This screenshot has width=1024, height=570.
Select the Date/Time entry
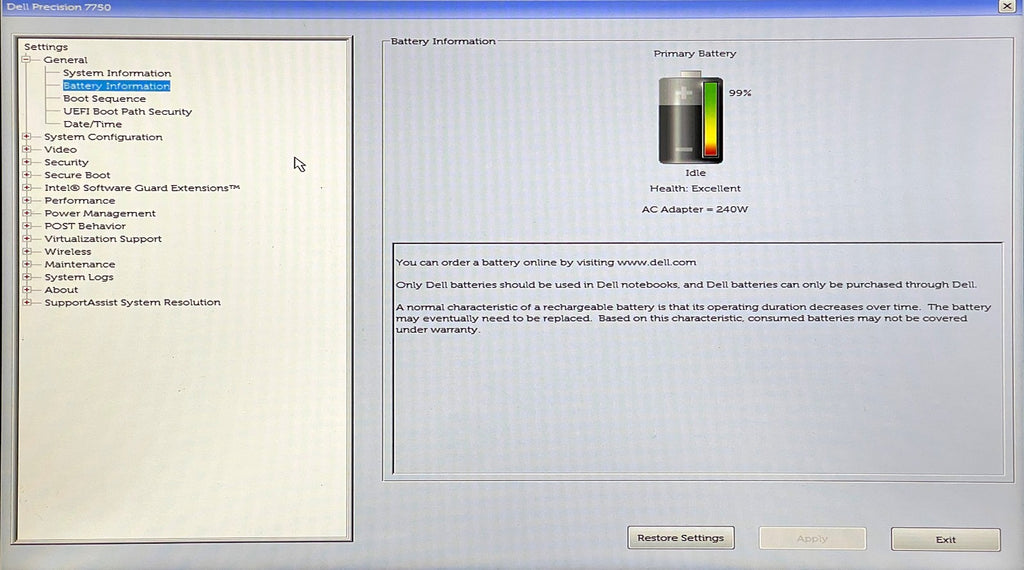tap(92, 125)
